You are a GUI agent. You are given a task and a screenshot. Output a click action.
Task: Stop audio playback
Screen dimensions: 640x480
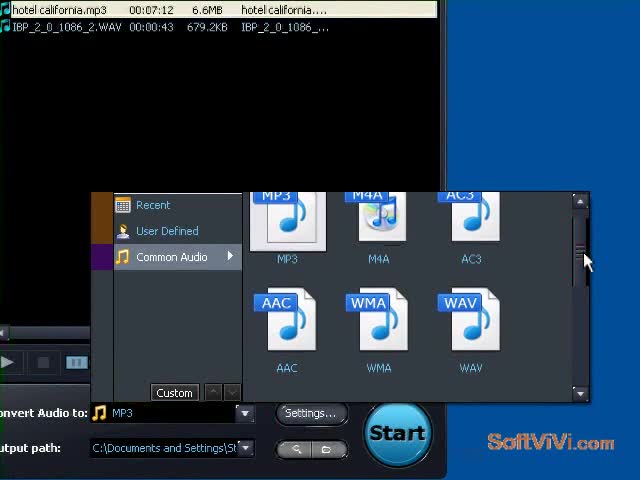click(43, 362)
